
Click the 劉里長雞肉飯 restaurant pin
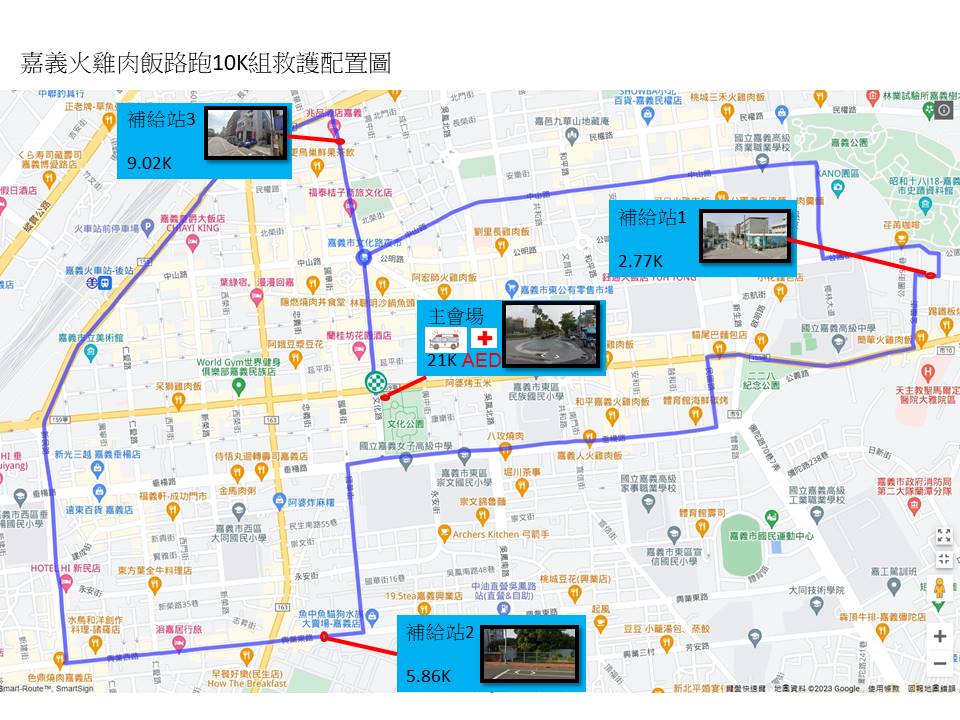(501, 247)
